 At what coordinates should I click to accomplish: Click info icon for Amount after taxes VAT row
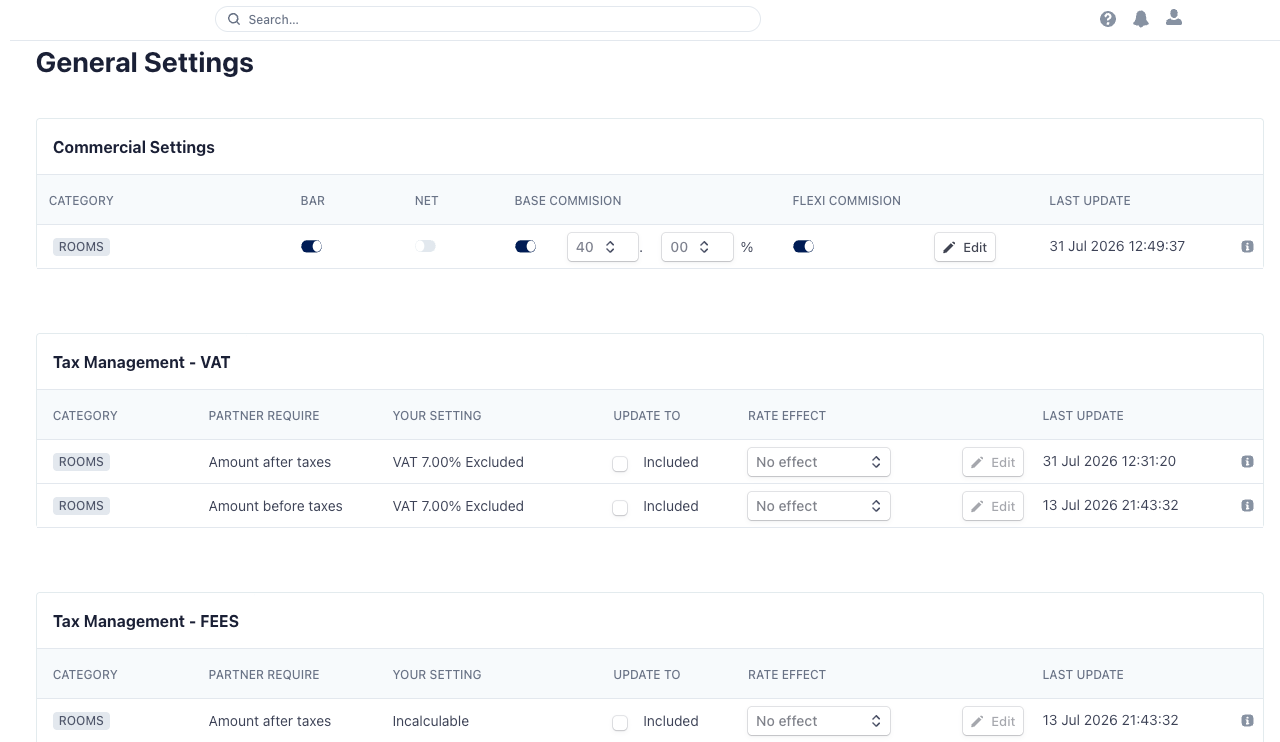[1247, 462]
